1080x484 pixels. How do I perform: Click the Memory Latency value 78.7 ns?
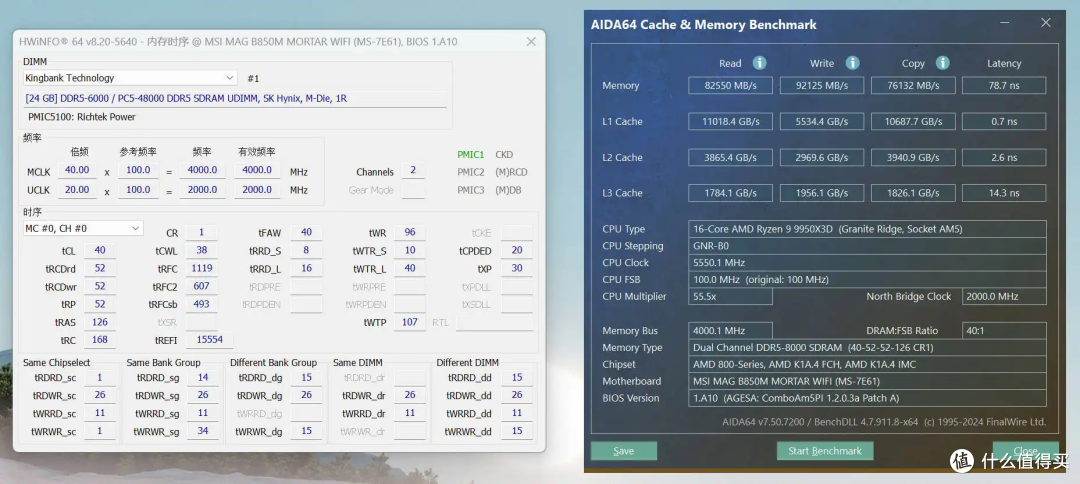(1004, 85)
